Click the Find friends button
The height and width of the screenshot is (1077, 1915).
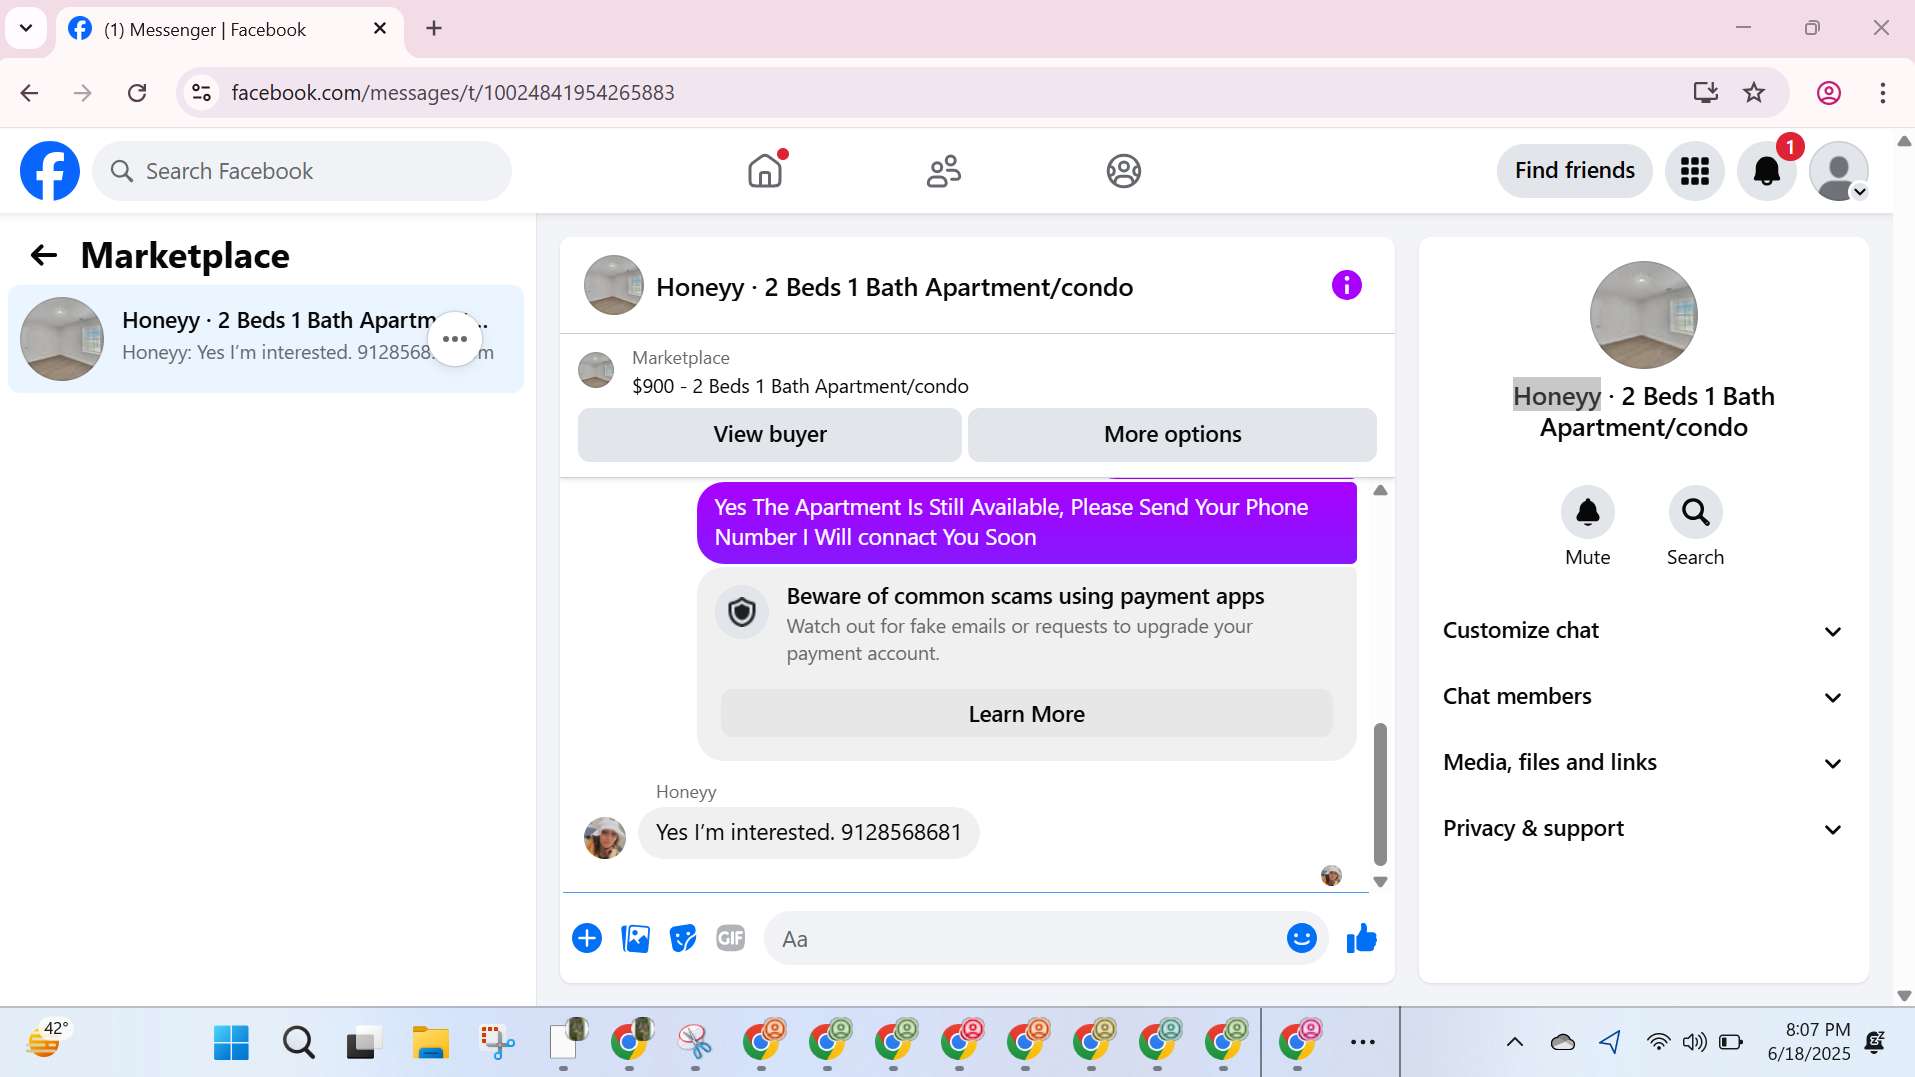point(1575,171)
